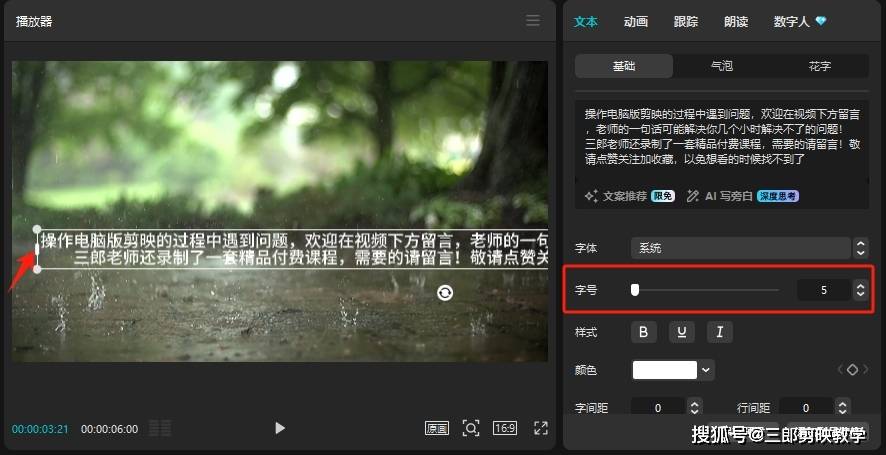Switch to the 动画 animation tab
Viewport: 886px width, 455px height.
click(635, 21)
